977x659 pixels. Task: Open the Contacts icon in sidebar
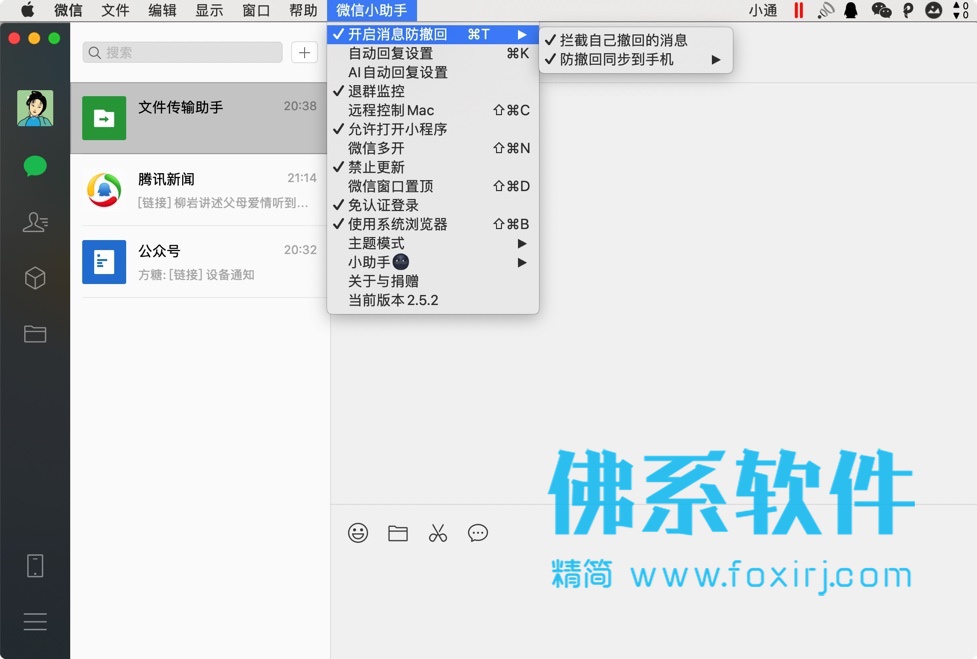click(x=35, y=222)
